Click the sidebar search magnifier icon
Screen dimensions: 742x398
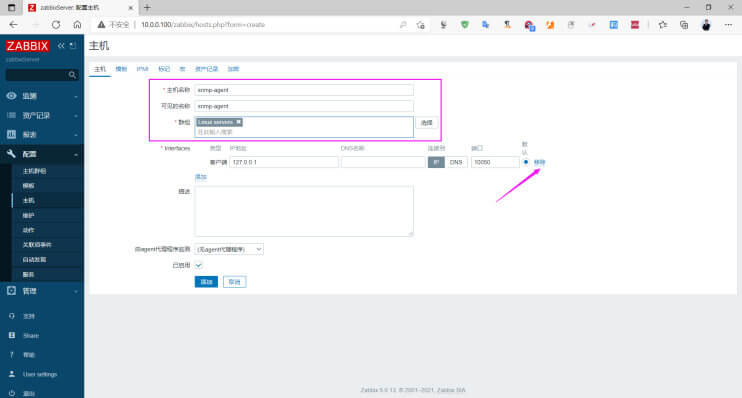[72, 75]
